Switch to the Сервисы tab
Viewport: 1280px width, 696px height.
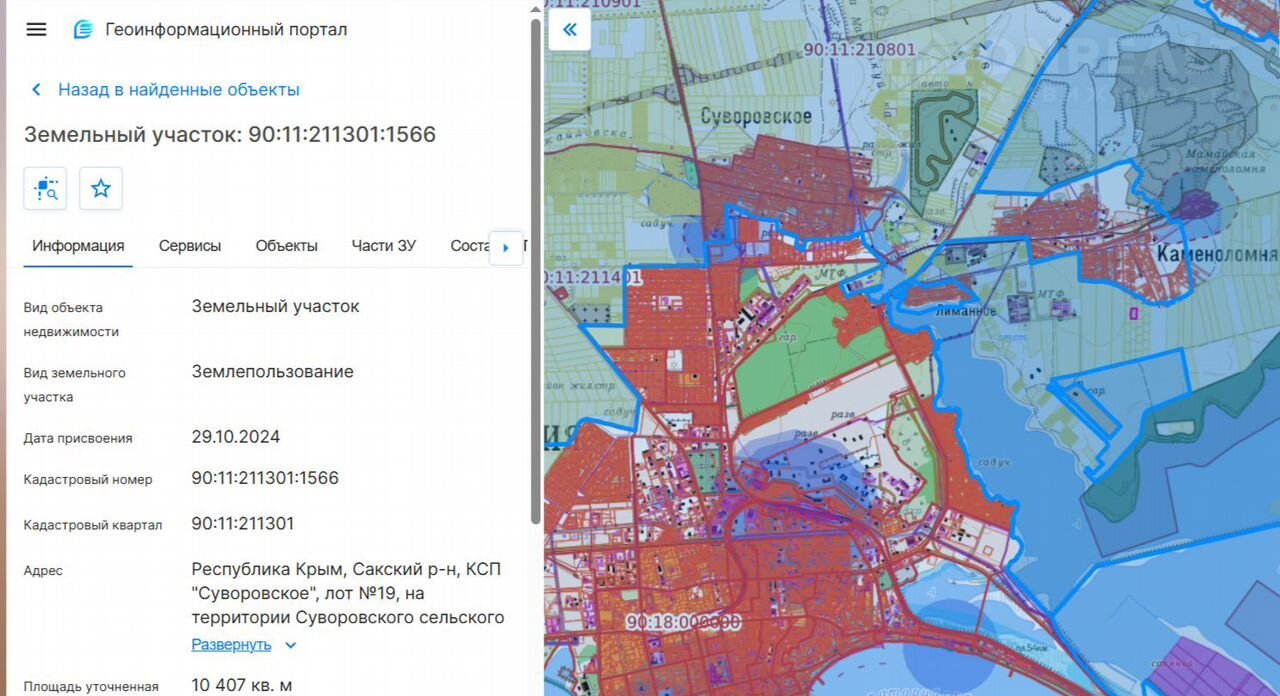click(x=190, y=246)
